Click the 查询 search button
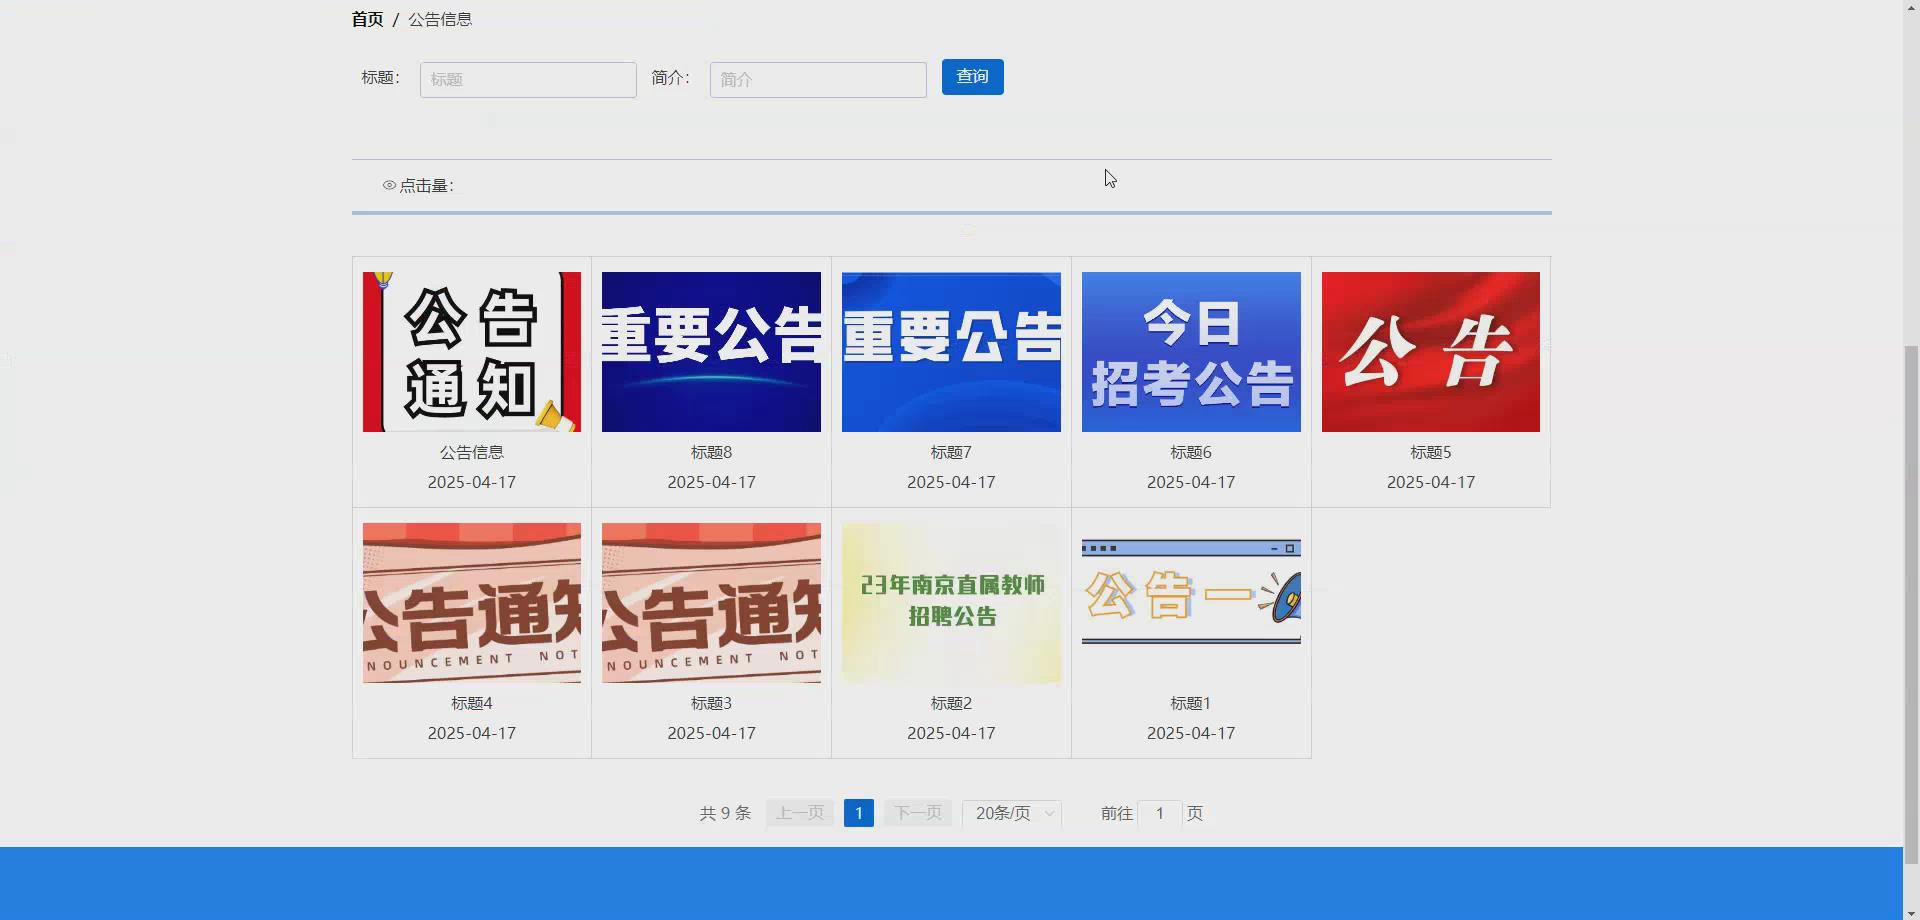 [x=971, y=76]
